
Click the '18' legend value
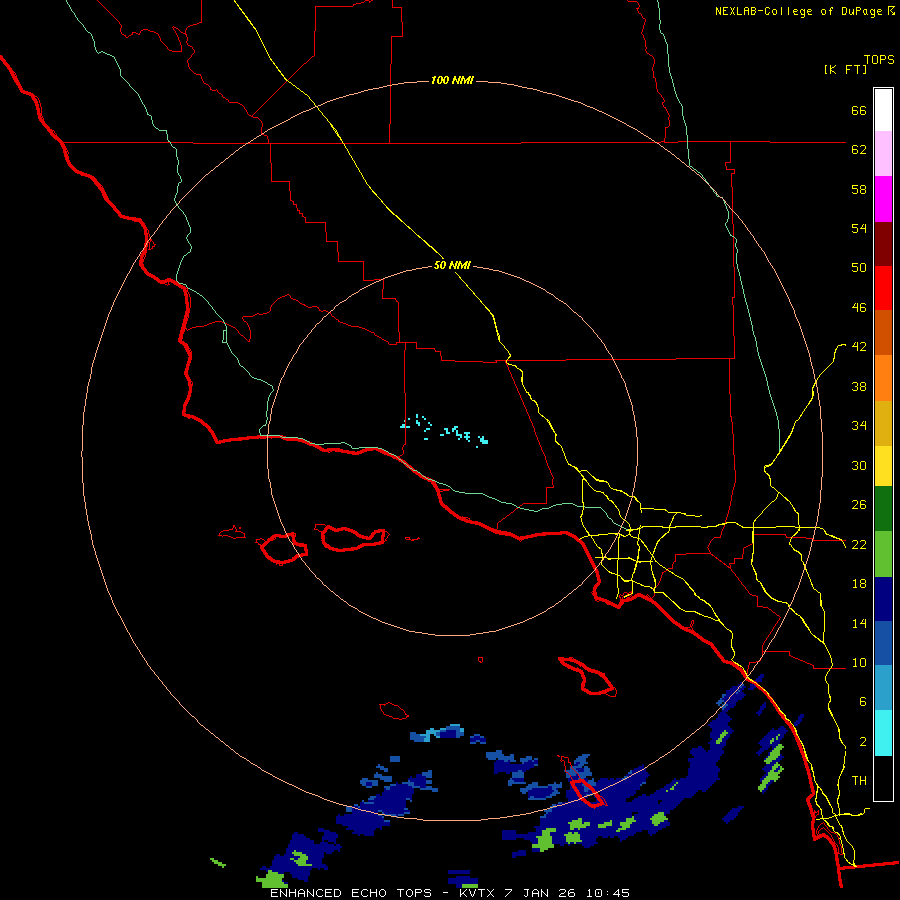coord(859,584)
